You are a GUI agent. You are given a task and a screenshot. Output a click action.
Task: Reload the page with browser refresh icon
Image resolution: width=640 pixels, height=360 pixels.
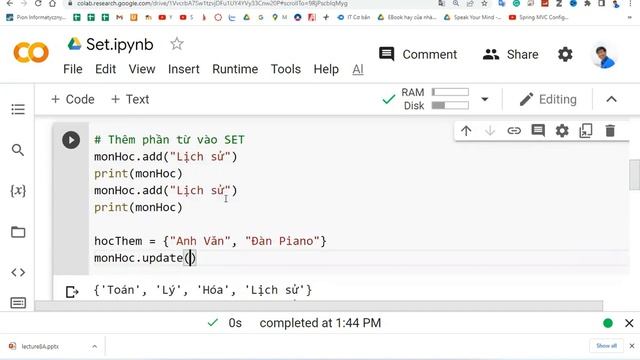pyautogui.click(x=38, y=3)
